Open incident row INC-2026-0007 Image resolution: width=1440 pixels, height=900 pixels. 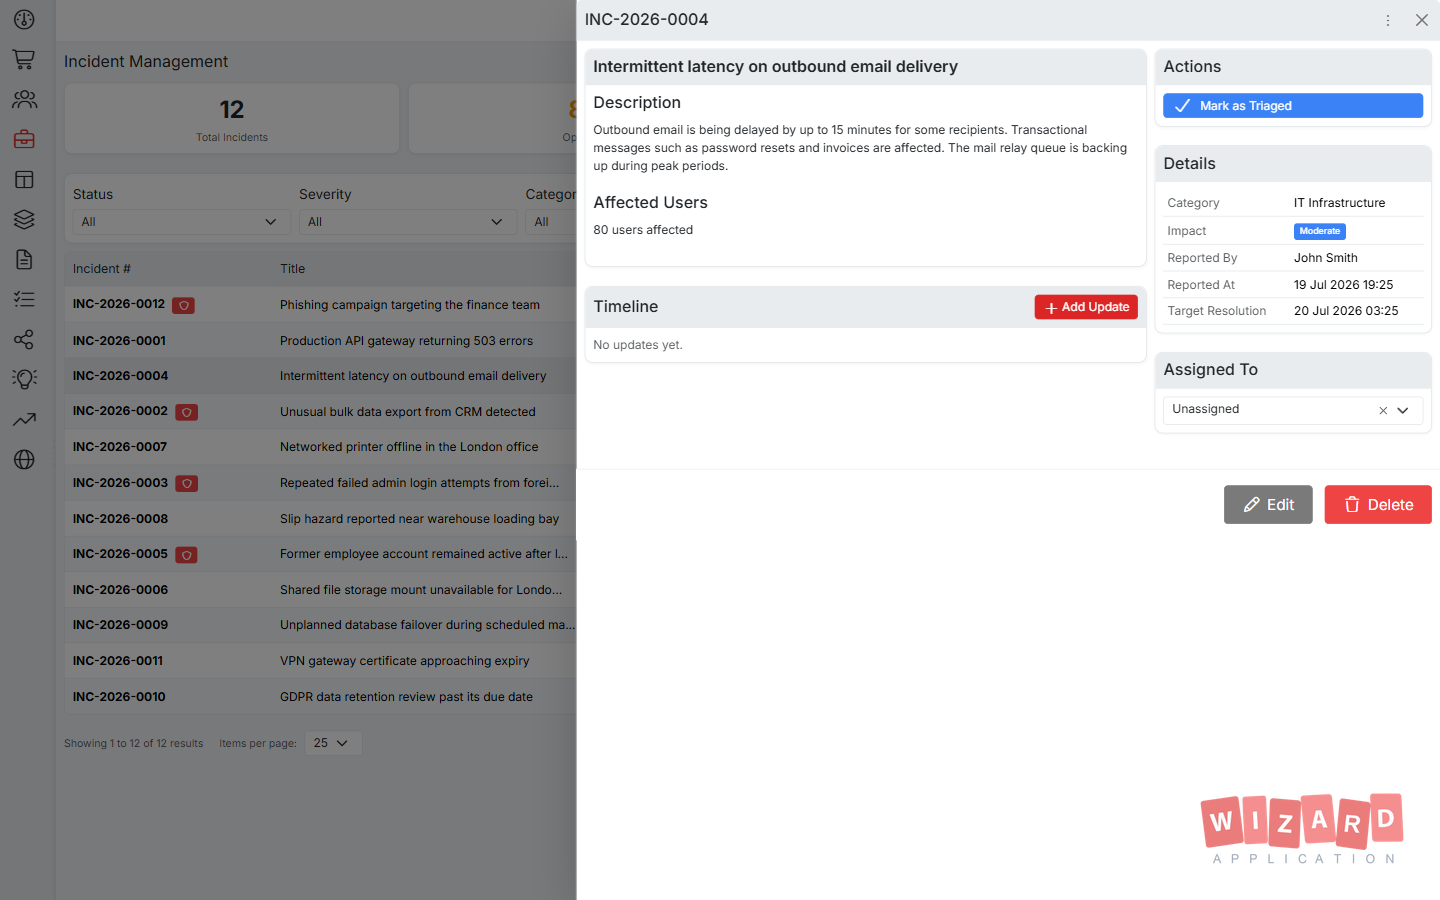click(x=321, y=447)
